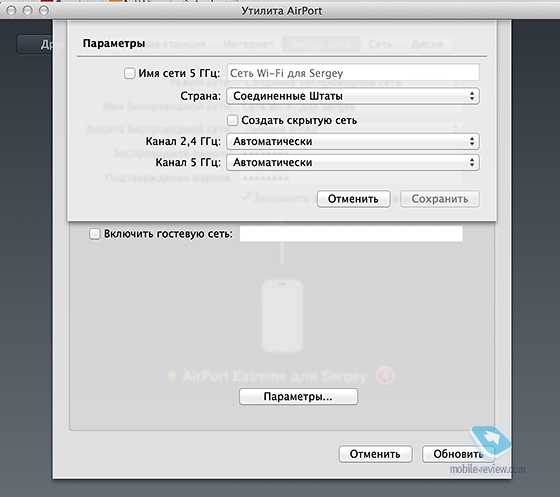The image size is (560, 497).
Task: Click the AirPort Extreme base station icon
Action: coord(282,316)
